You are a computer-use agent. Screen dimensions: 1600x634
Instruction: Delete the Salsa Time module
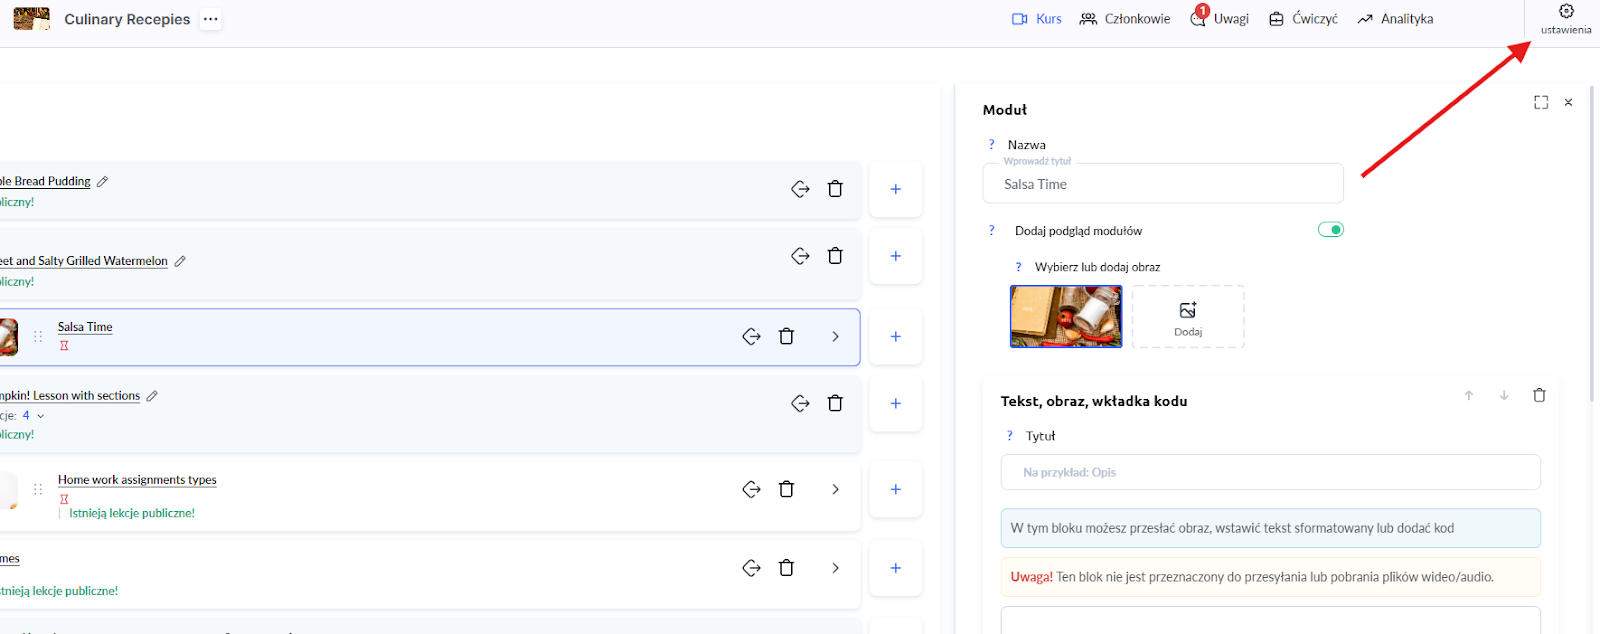pos(786,337)
